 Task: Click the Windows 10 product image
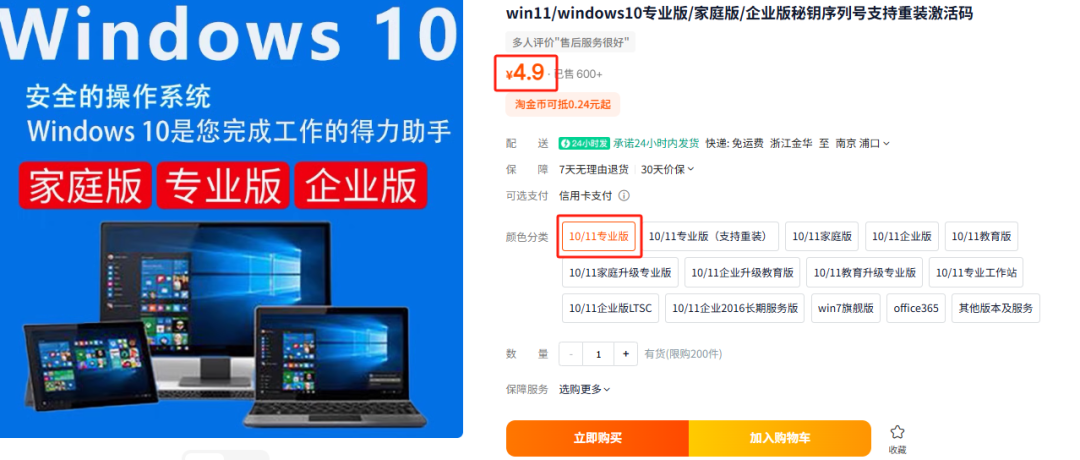coord(231,219)
